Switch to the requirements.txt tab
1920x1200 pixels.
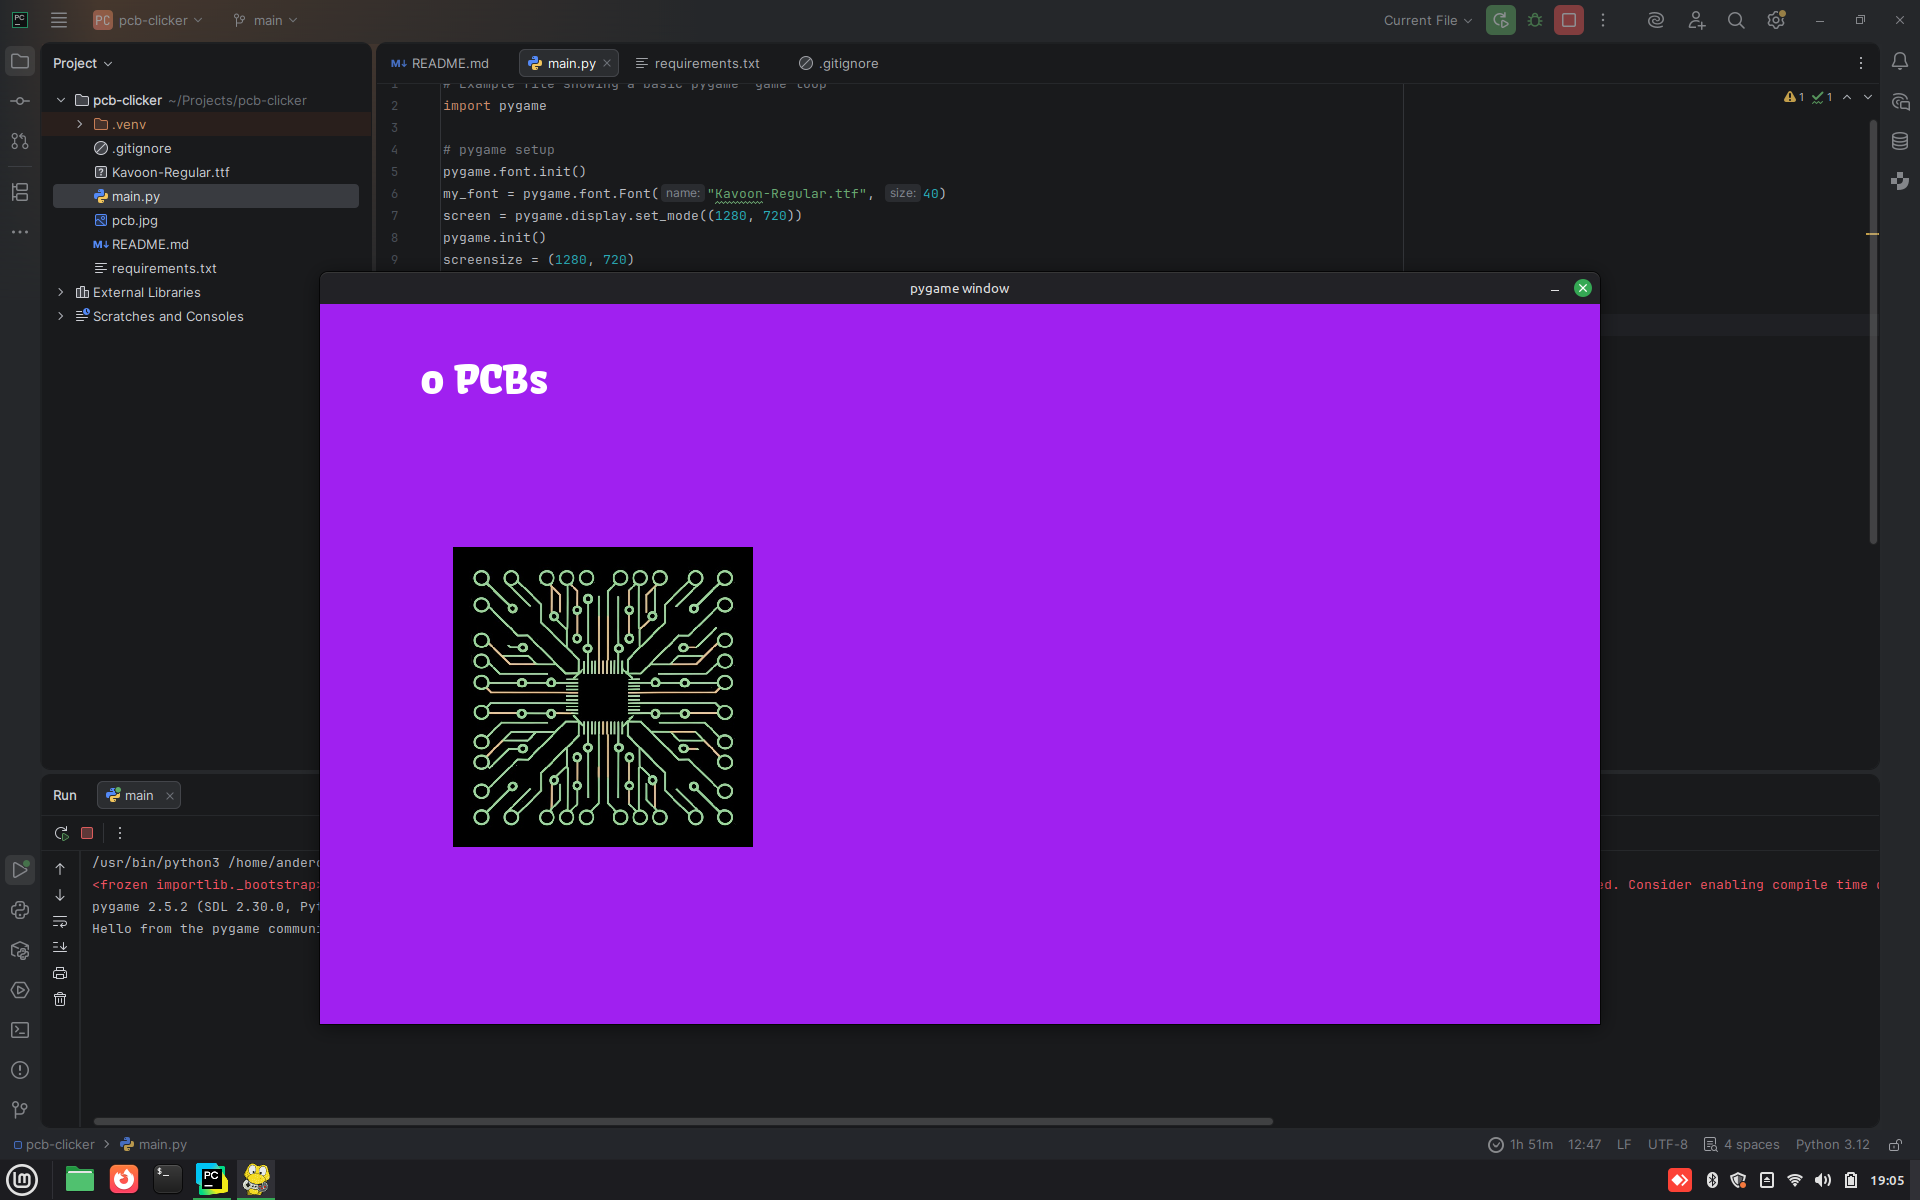[x=697, y=63]
